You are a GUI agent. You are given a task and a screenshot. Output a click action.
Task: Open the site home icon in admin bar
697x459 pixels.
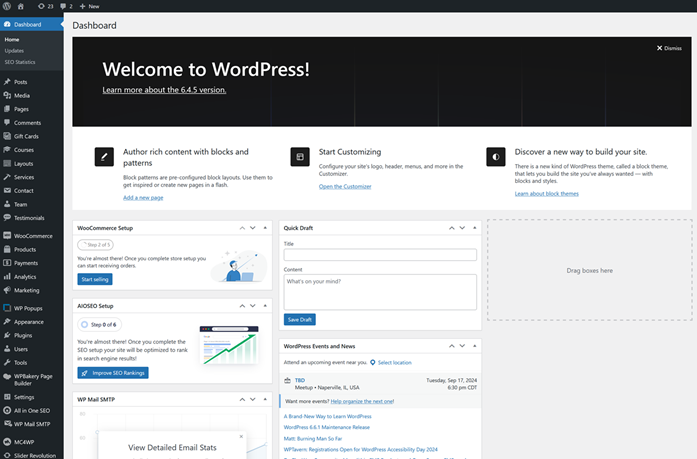tap(20, 6)
